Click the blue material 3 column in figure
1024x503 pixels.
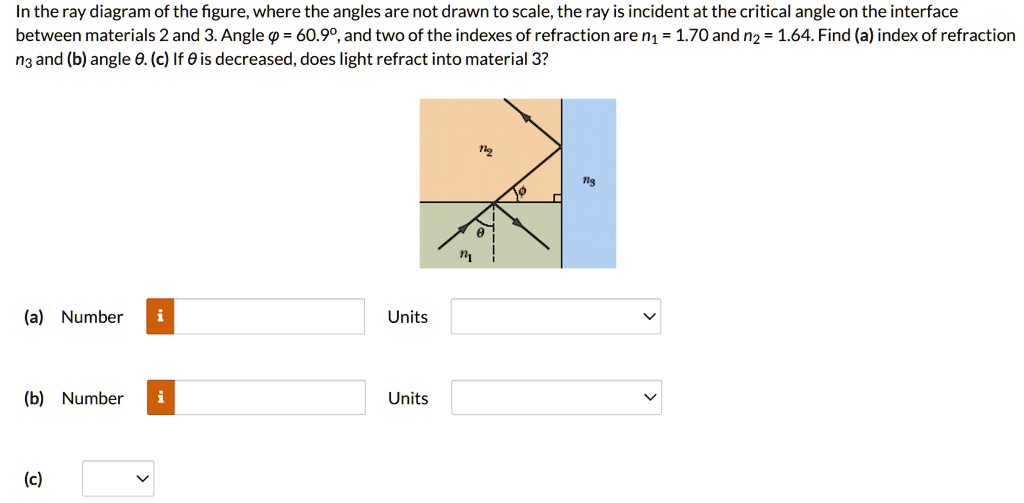pyautogui.click(x=589, y=184)
